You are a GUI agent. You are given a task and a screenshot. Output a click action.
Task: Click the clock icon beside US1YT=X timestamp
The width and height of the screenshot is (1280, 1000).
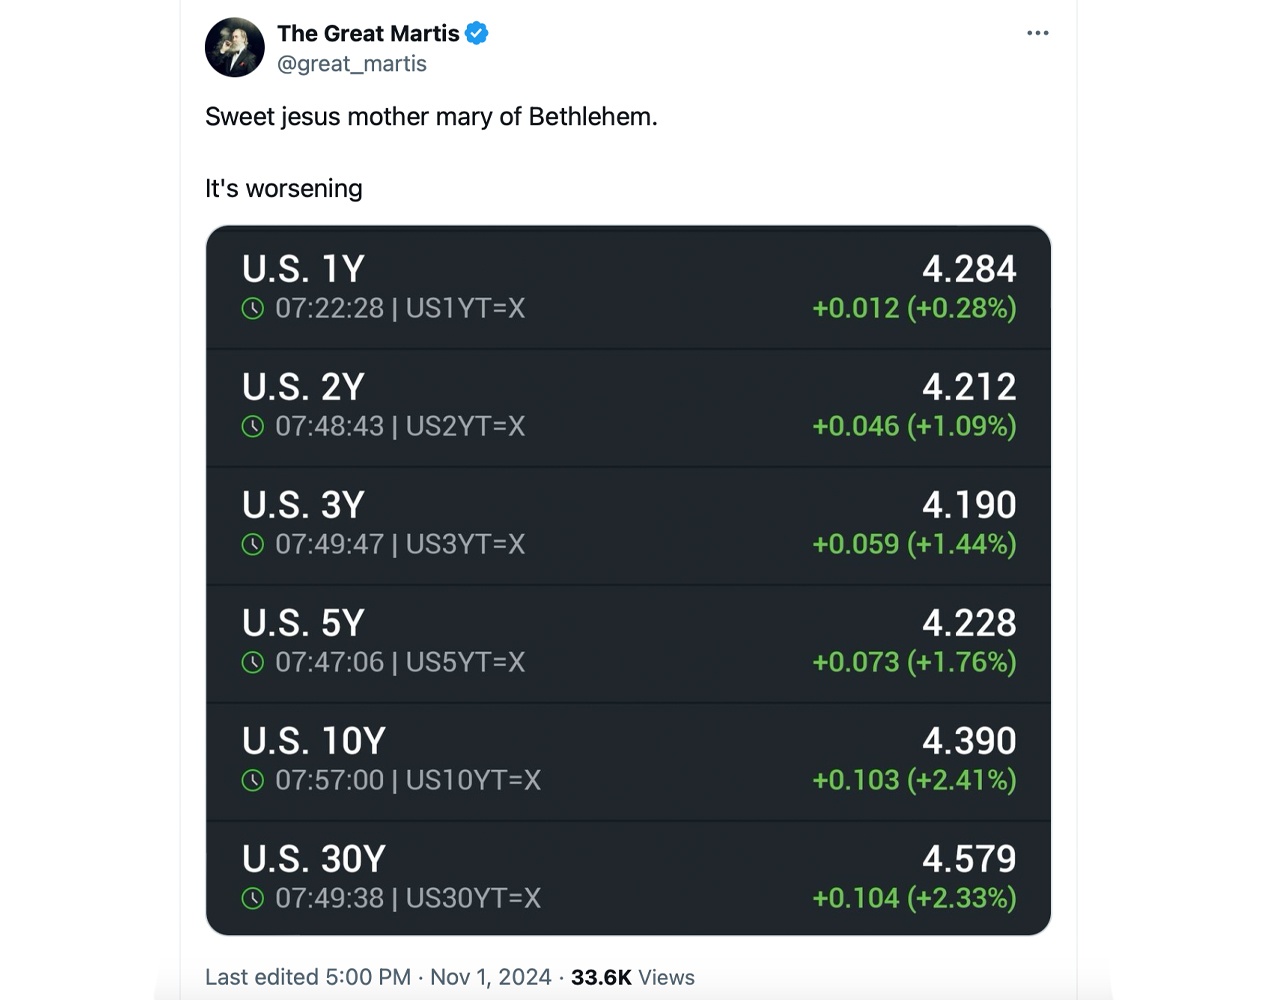pos(253,309)
